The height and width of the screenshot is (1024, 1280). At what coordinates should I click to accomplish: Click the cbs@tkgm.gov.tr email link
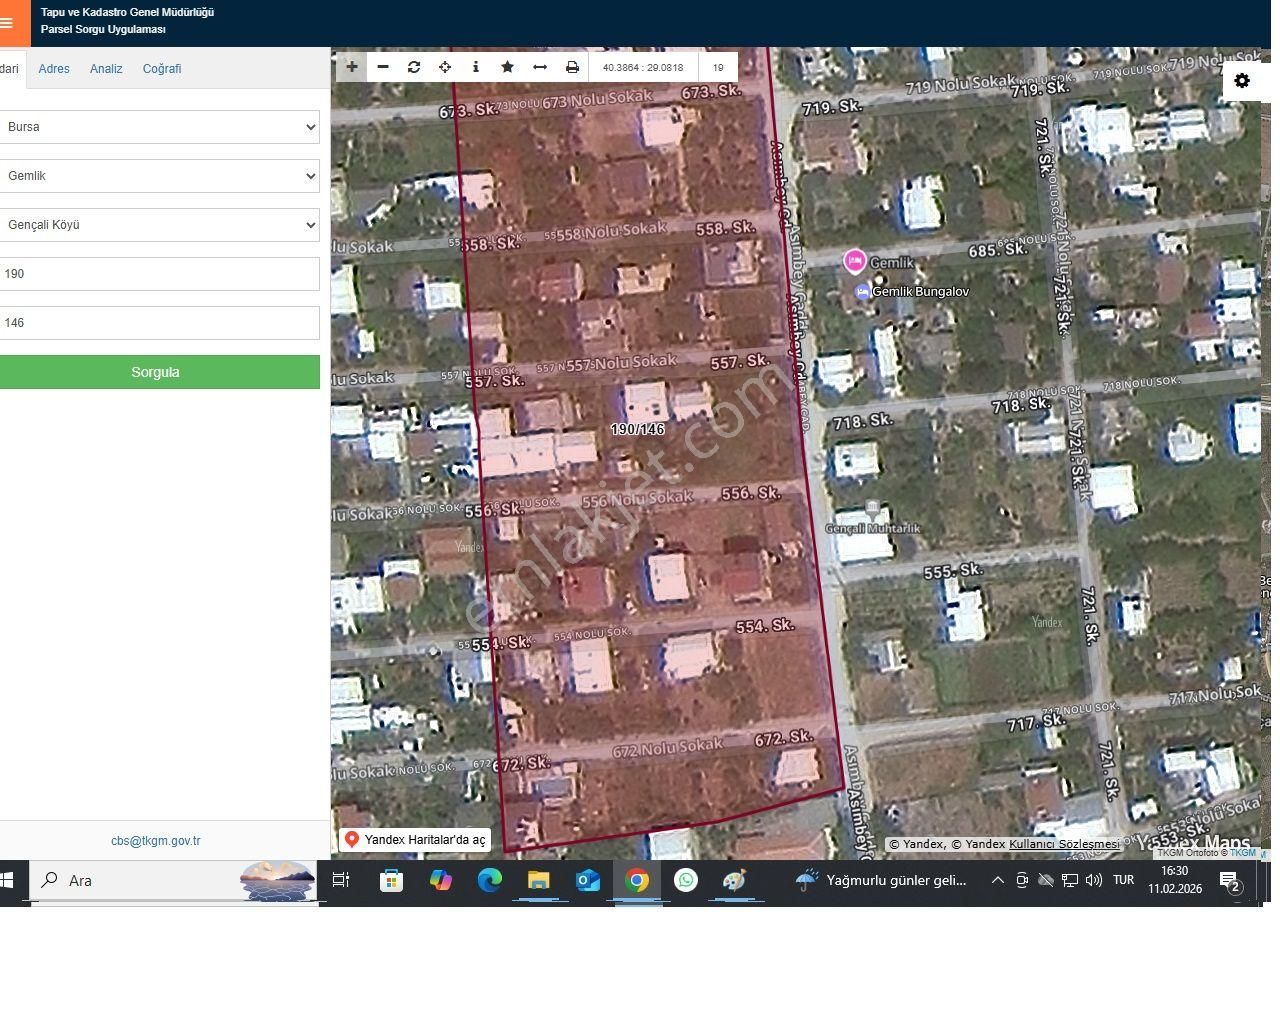(x=156, y=841)
